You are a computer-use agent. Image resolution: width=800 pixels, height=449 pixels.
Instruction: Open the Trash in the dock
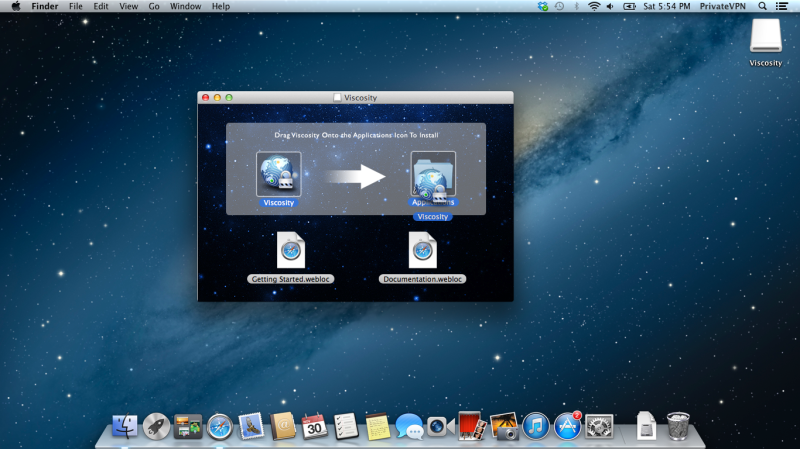(x=678, y=426)
